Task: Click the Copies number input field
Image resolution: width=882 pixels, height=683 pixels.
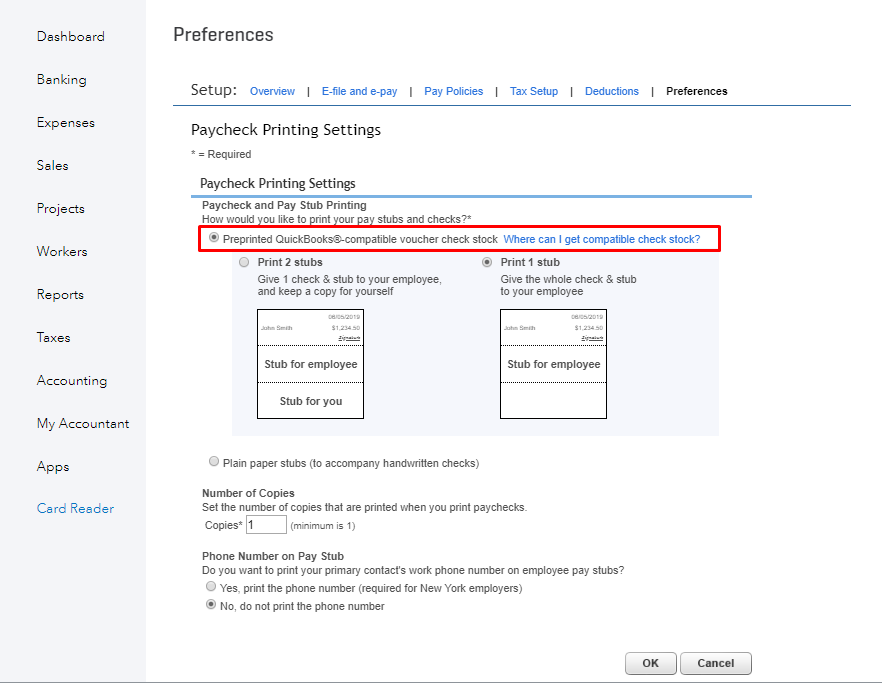Action: (266, 525)
